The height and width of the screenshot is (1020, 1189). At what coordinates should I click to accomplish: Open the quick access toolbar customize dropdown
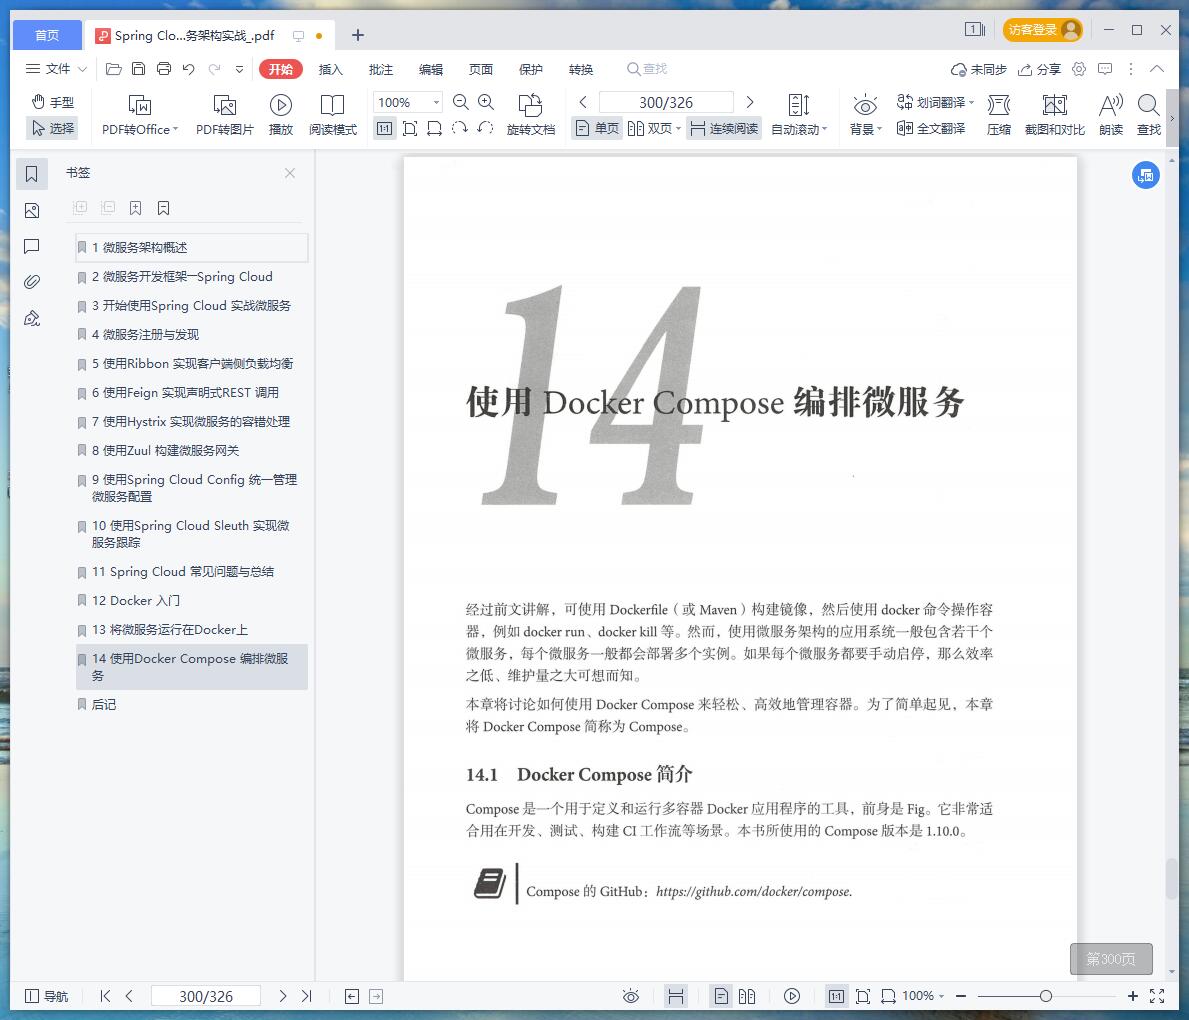point(240,69)
